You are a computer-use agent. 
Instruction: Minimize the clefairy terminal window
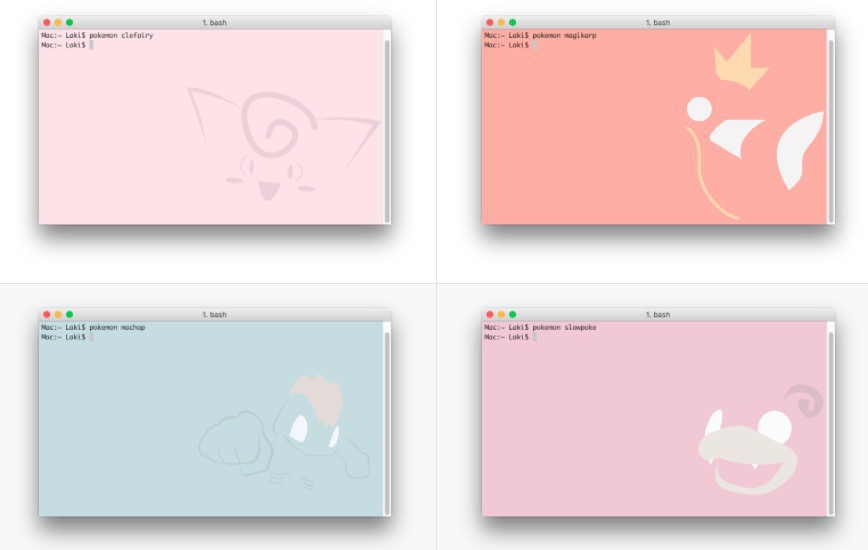pyautogui.click(x=58, y=23)
